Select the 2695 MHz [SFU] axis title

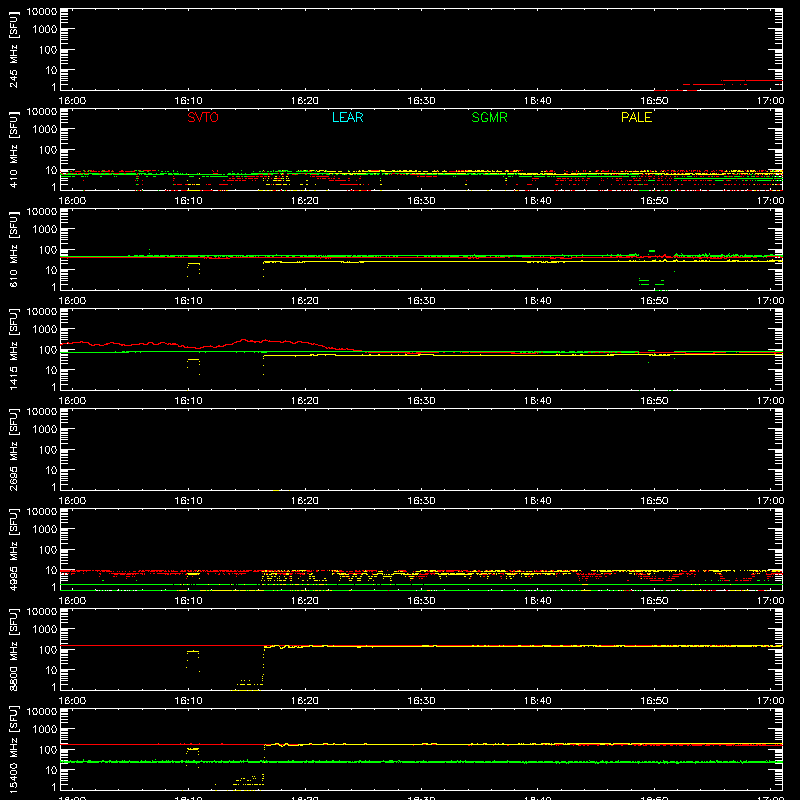(x=13, y=449)
